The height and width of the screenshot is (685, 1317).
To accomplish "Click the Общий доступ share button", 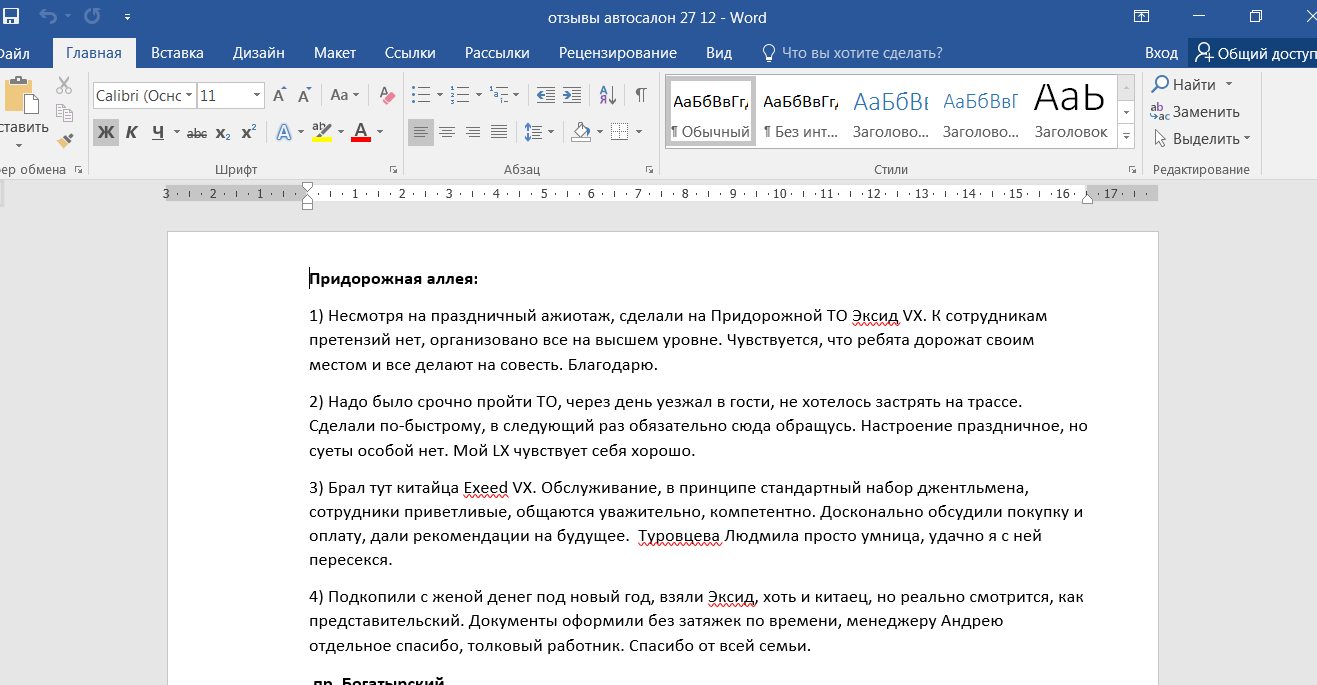I will [1254, 53].
